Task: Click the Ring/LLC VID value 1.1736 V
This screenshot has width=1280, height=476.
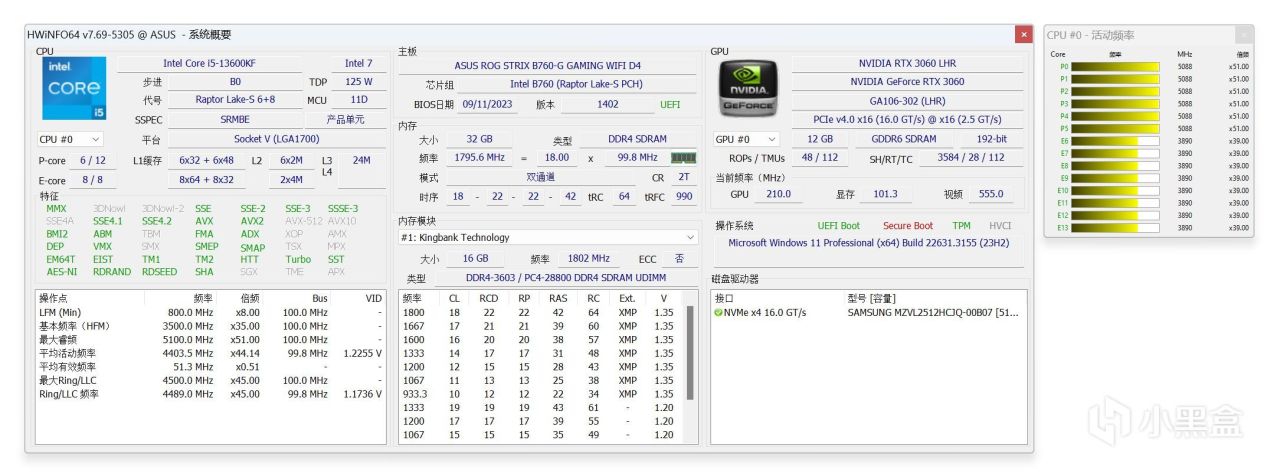Action: pyautogui.click(x=362, y=394)
